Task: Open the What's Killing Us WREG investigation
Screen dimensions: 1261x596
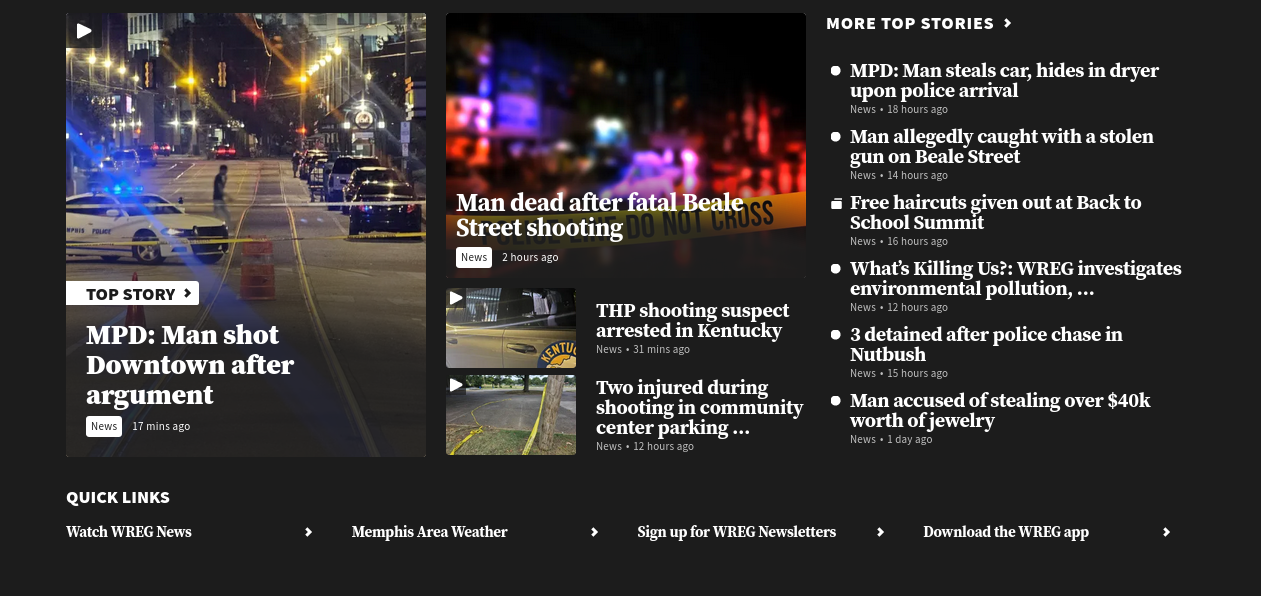Action: [1016, 278]
